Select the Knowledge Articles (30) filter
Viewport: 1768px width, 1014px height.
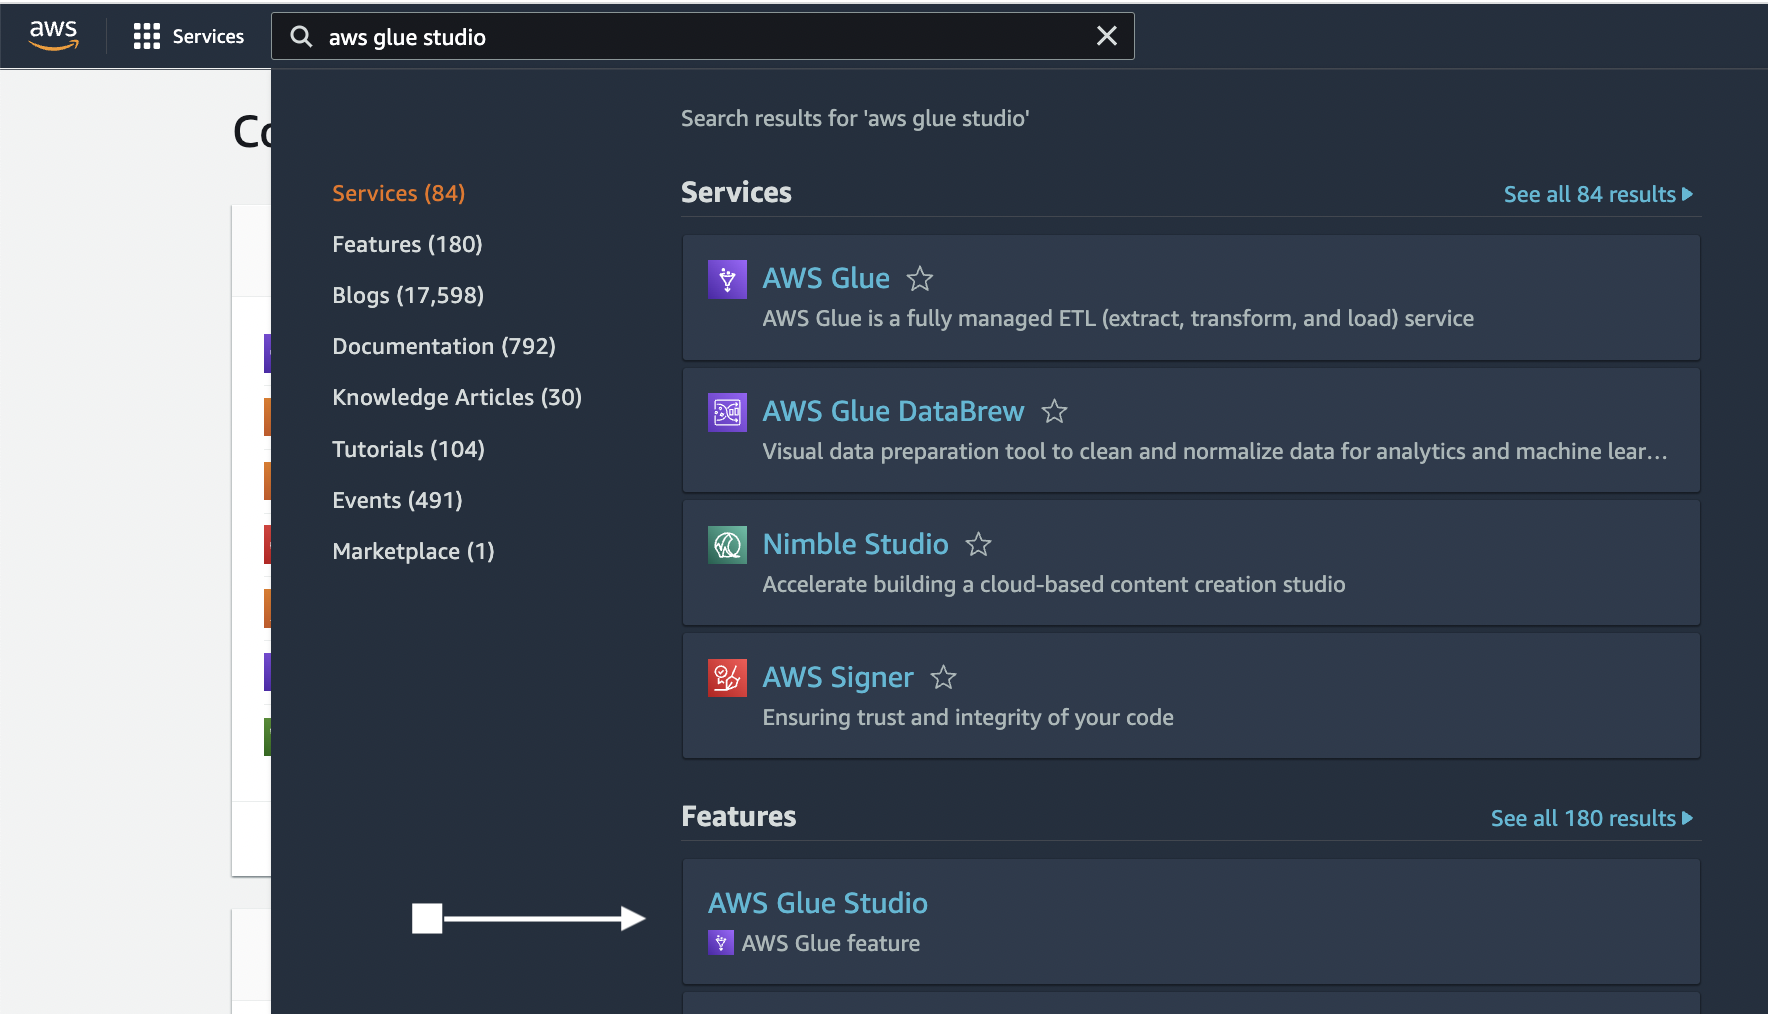(457, 397)
